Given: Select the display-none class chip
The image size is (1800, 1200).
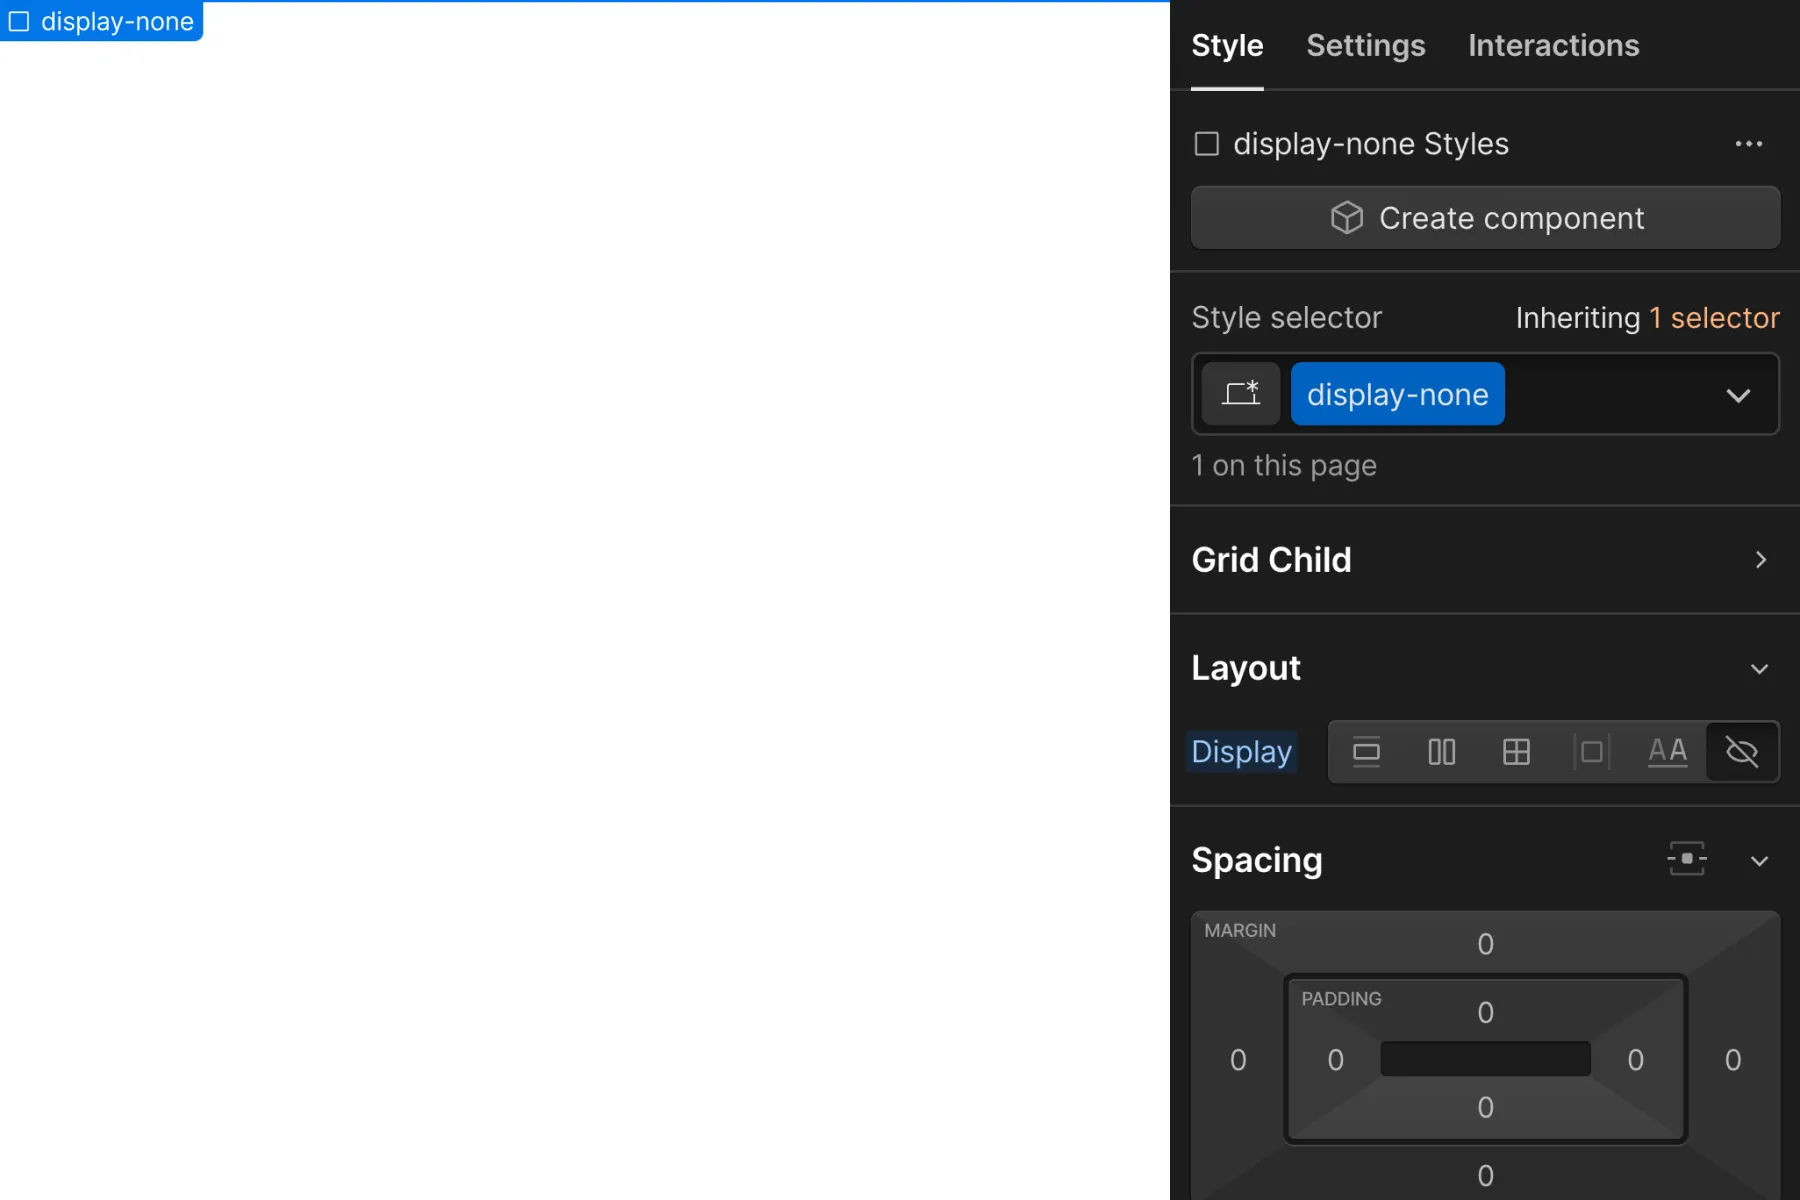Looking at the screenshot, I should coord(1397,394).
